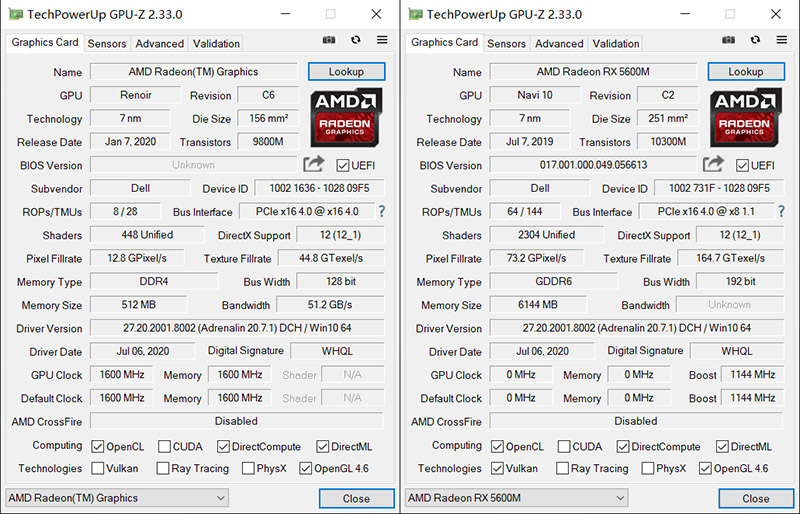Viewport: 800px width, 514px height.
Task: Click the Name field showing AMD Radeon(TM) Graphics
Action: pos(193,71)
